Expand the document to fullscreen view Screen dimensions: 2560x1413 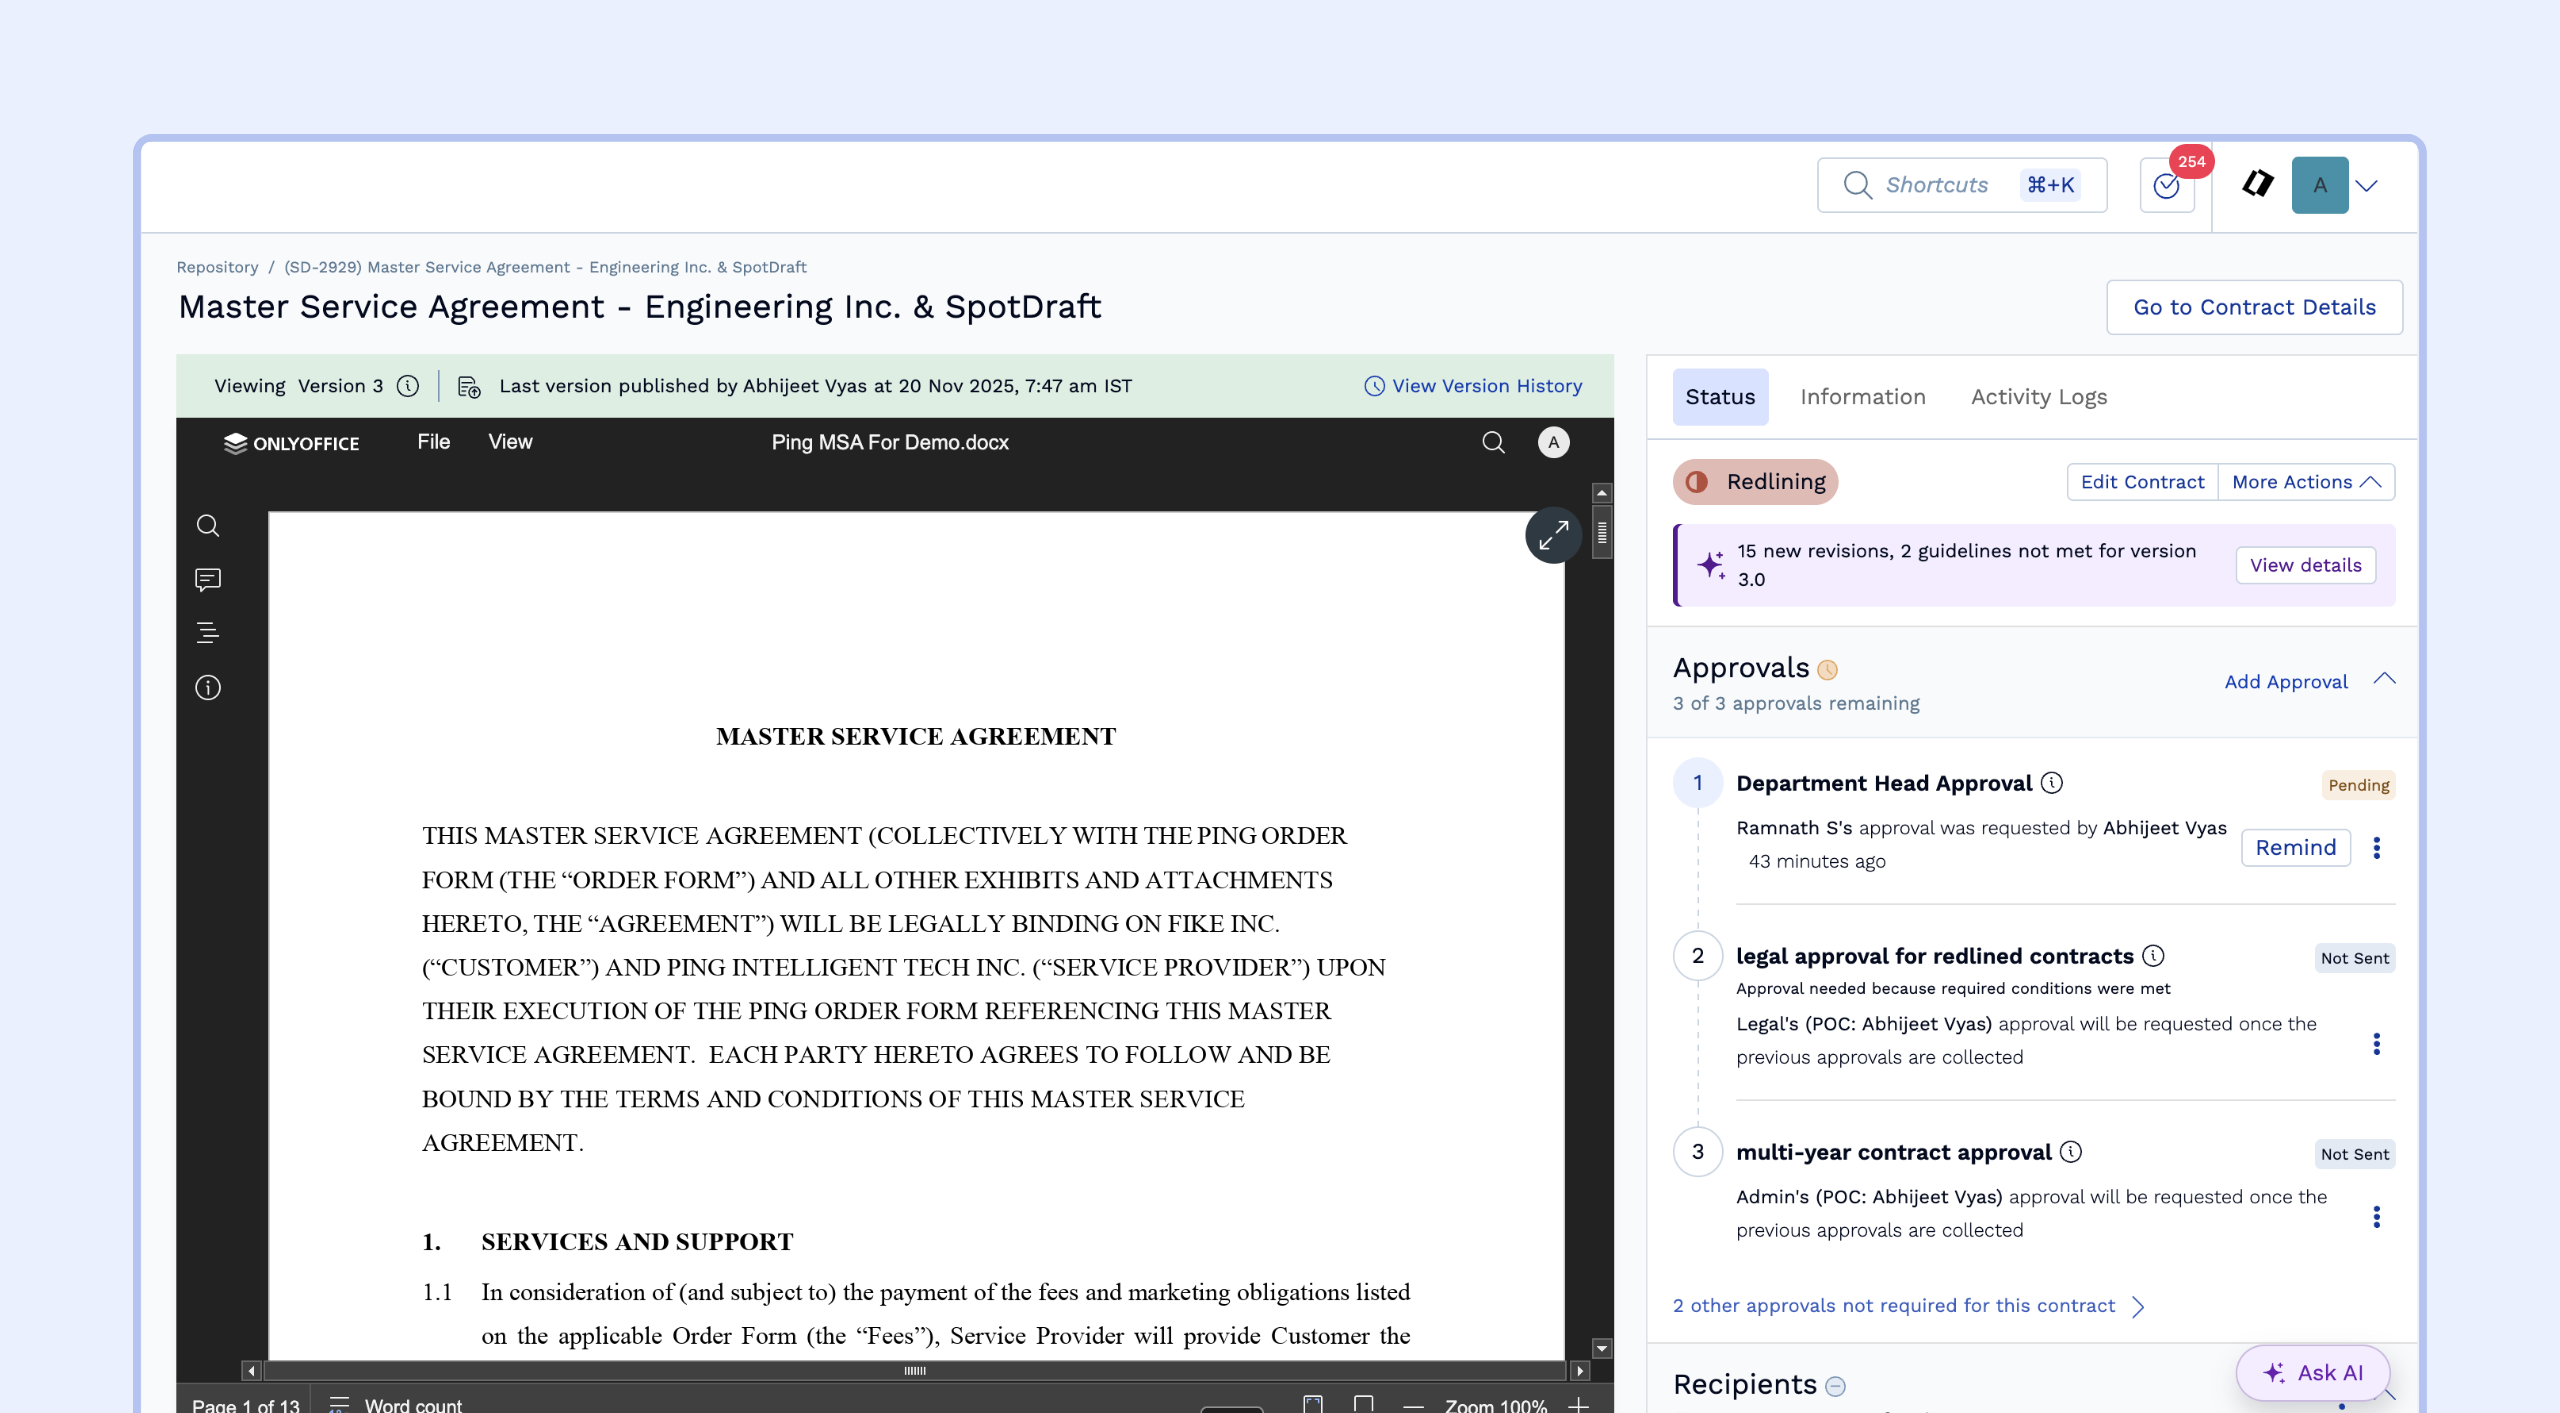(x=1552, y=536)
